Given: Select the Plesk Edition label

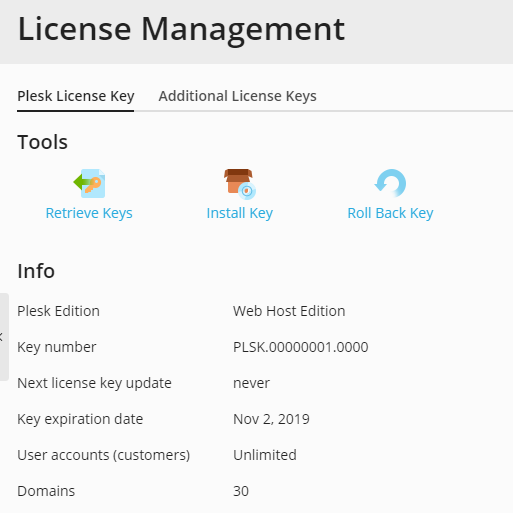Looking at the screenshot, I should (x=58, y=311).
